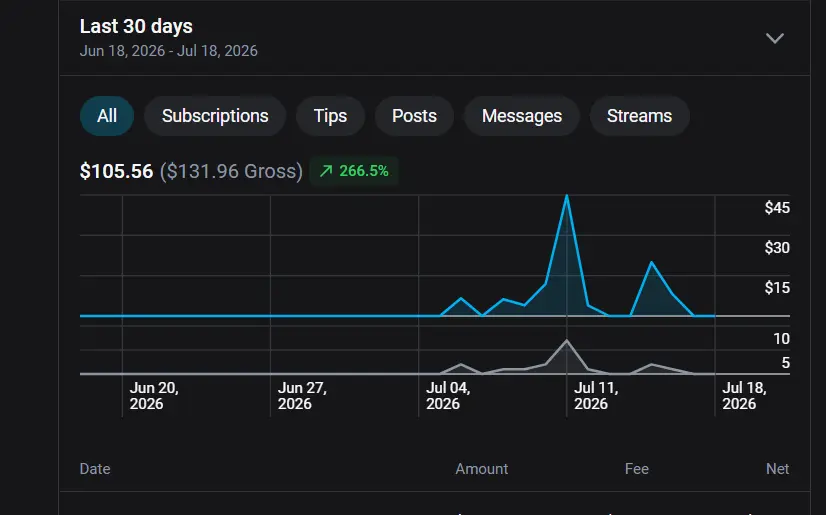Open the Tips filter
826x515 pixels.
coord(330,116)
